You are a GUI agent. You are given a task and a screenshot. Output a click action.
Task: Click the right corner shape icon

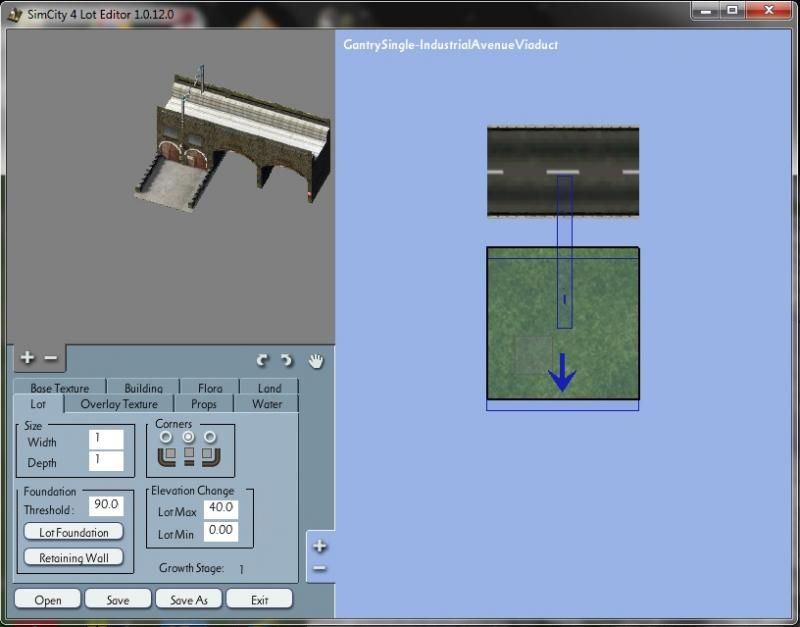click(x=211, y=457)
